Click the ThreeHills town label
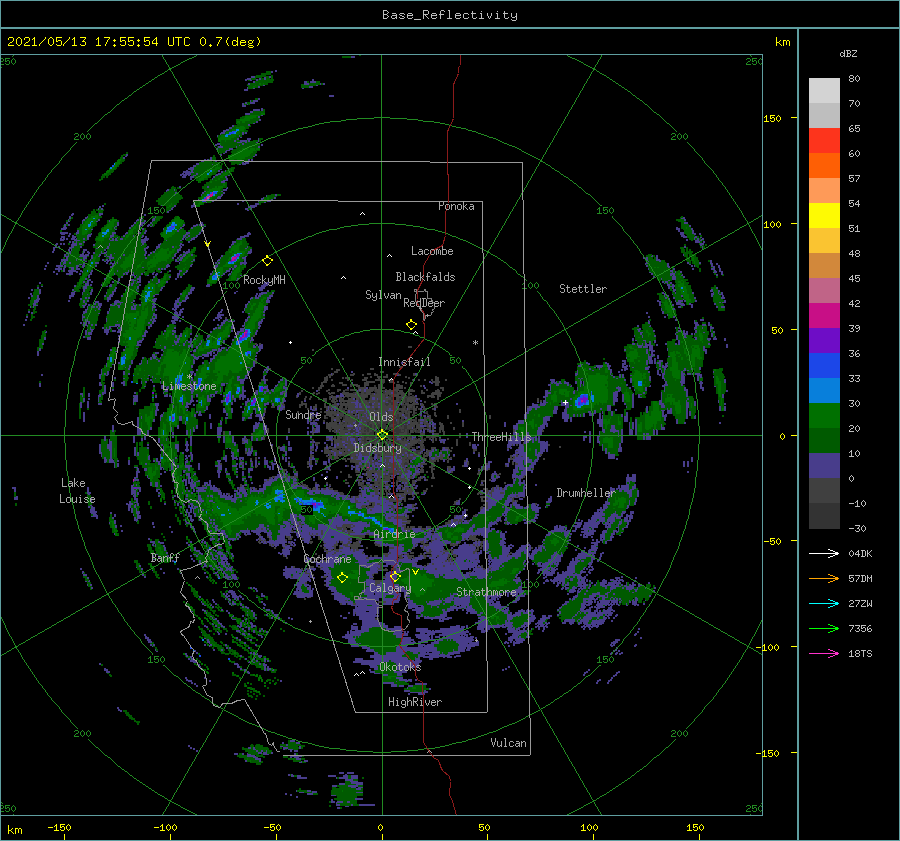The image size is (900, 841). pyautogui.click(x=502, y=437)
